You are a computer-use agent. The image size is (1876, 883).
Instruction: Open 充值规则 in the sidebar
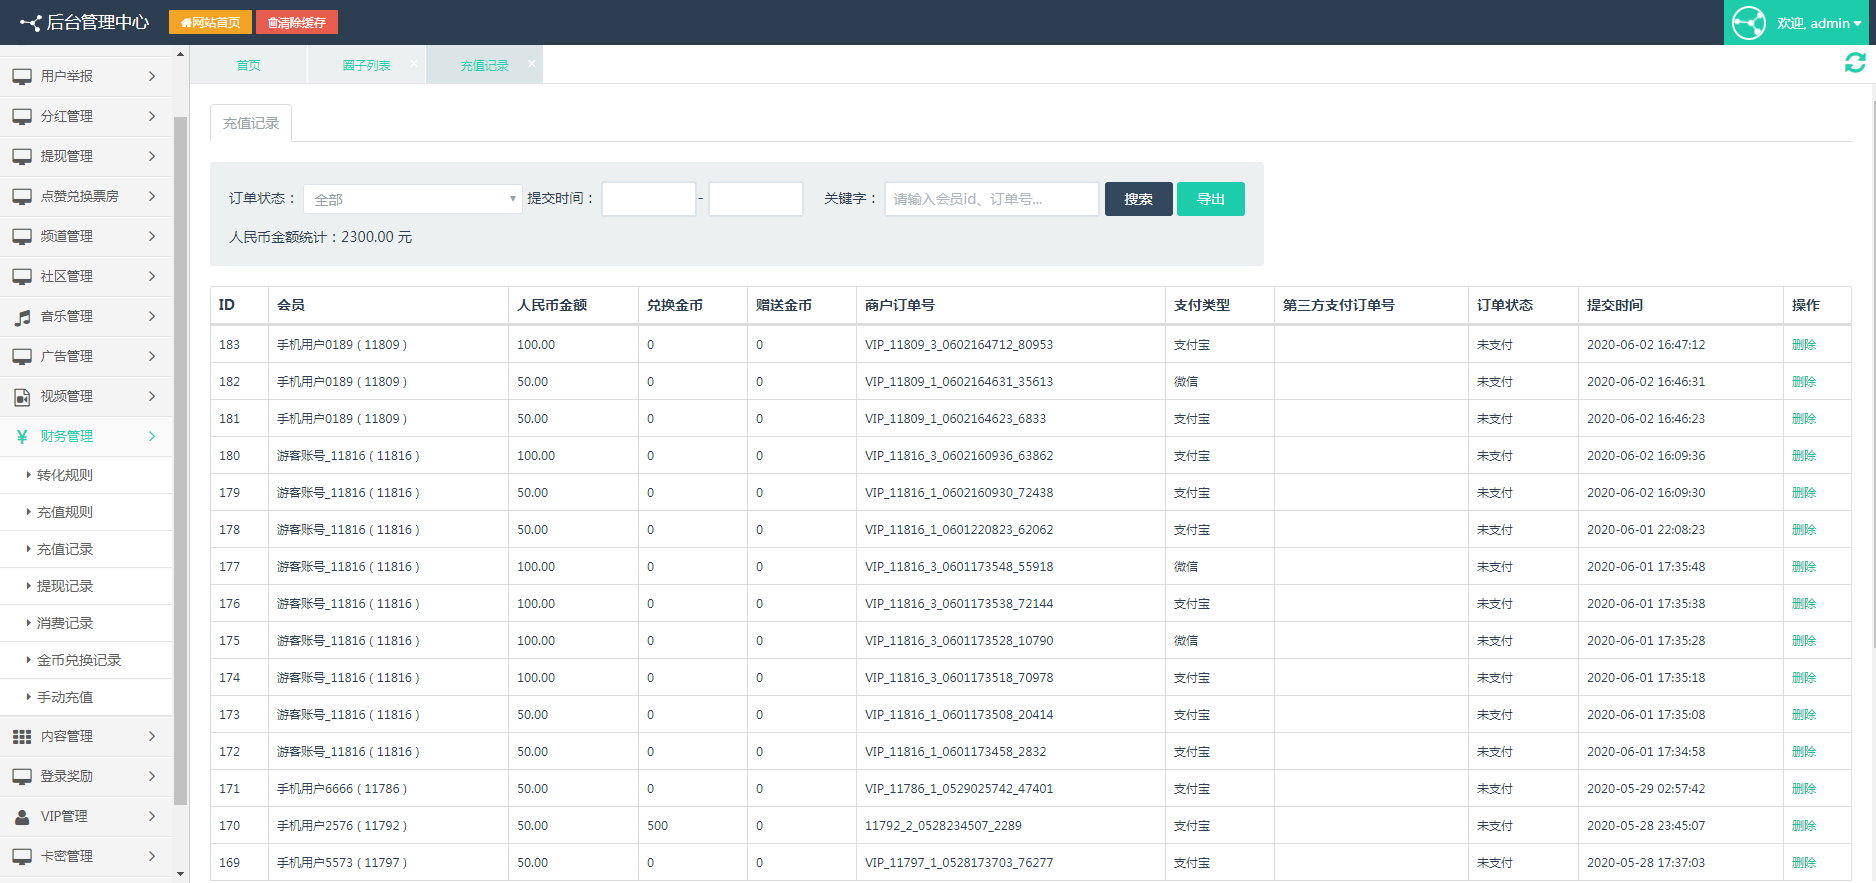65,512
